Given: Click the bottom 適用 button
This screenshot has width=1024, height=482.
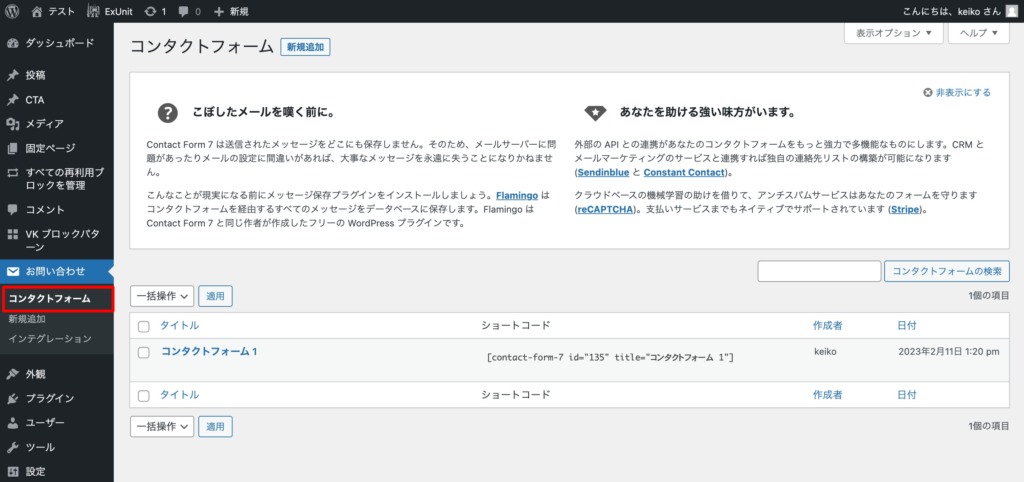Looking at the screenshot, I should click(x=216, y=426).
